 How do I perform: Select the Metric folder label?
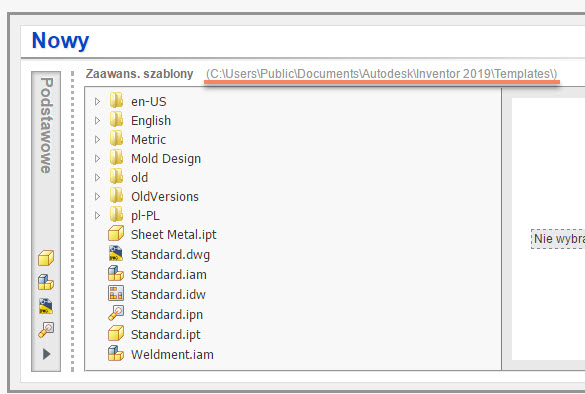[x=148, y=140]
